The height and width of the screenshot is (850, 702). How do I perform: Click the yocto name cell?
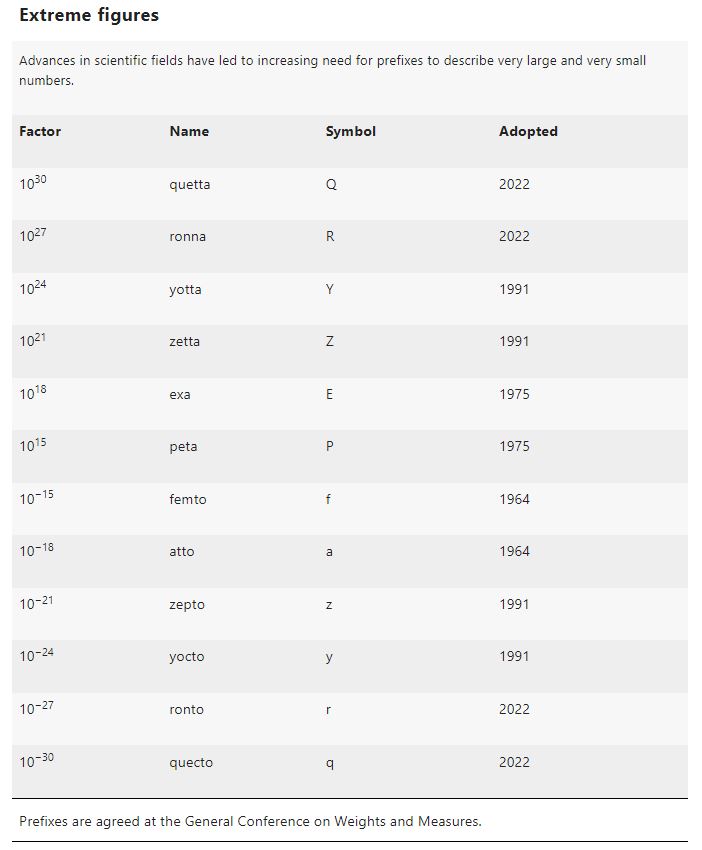[x=187, y=657]
